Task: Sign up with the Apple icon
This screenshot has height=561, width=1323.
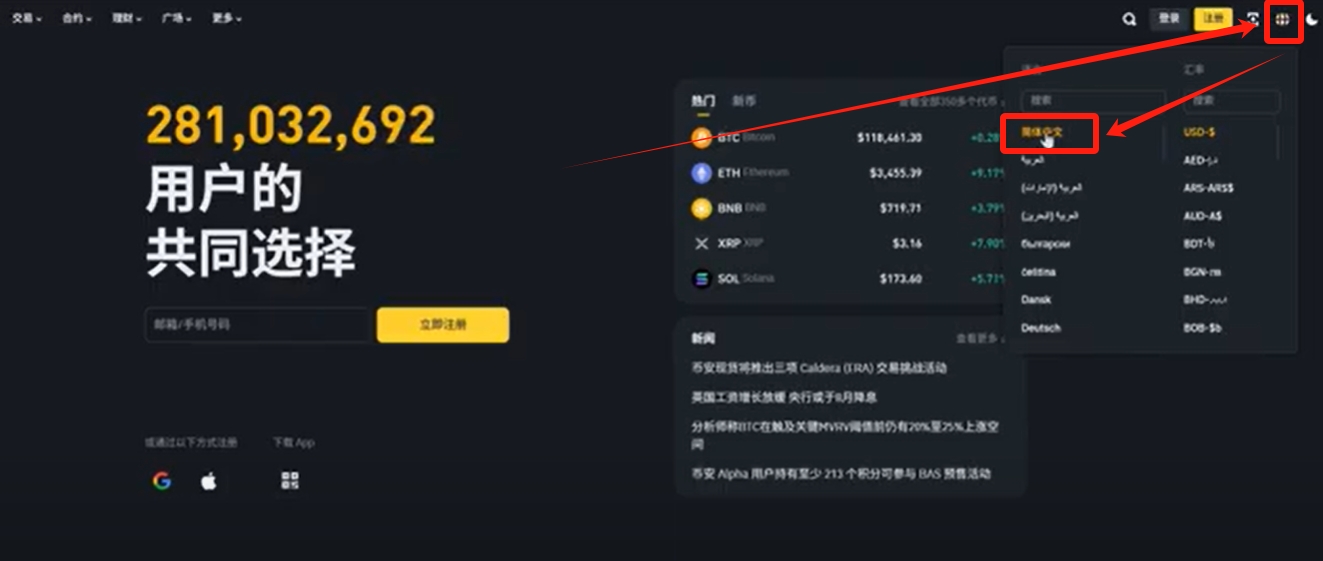Action: (208, 481)
